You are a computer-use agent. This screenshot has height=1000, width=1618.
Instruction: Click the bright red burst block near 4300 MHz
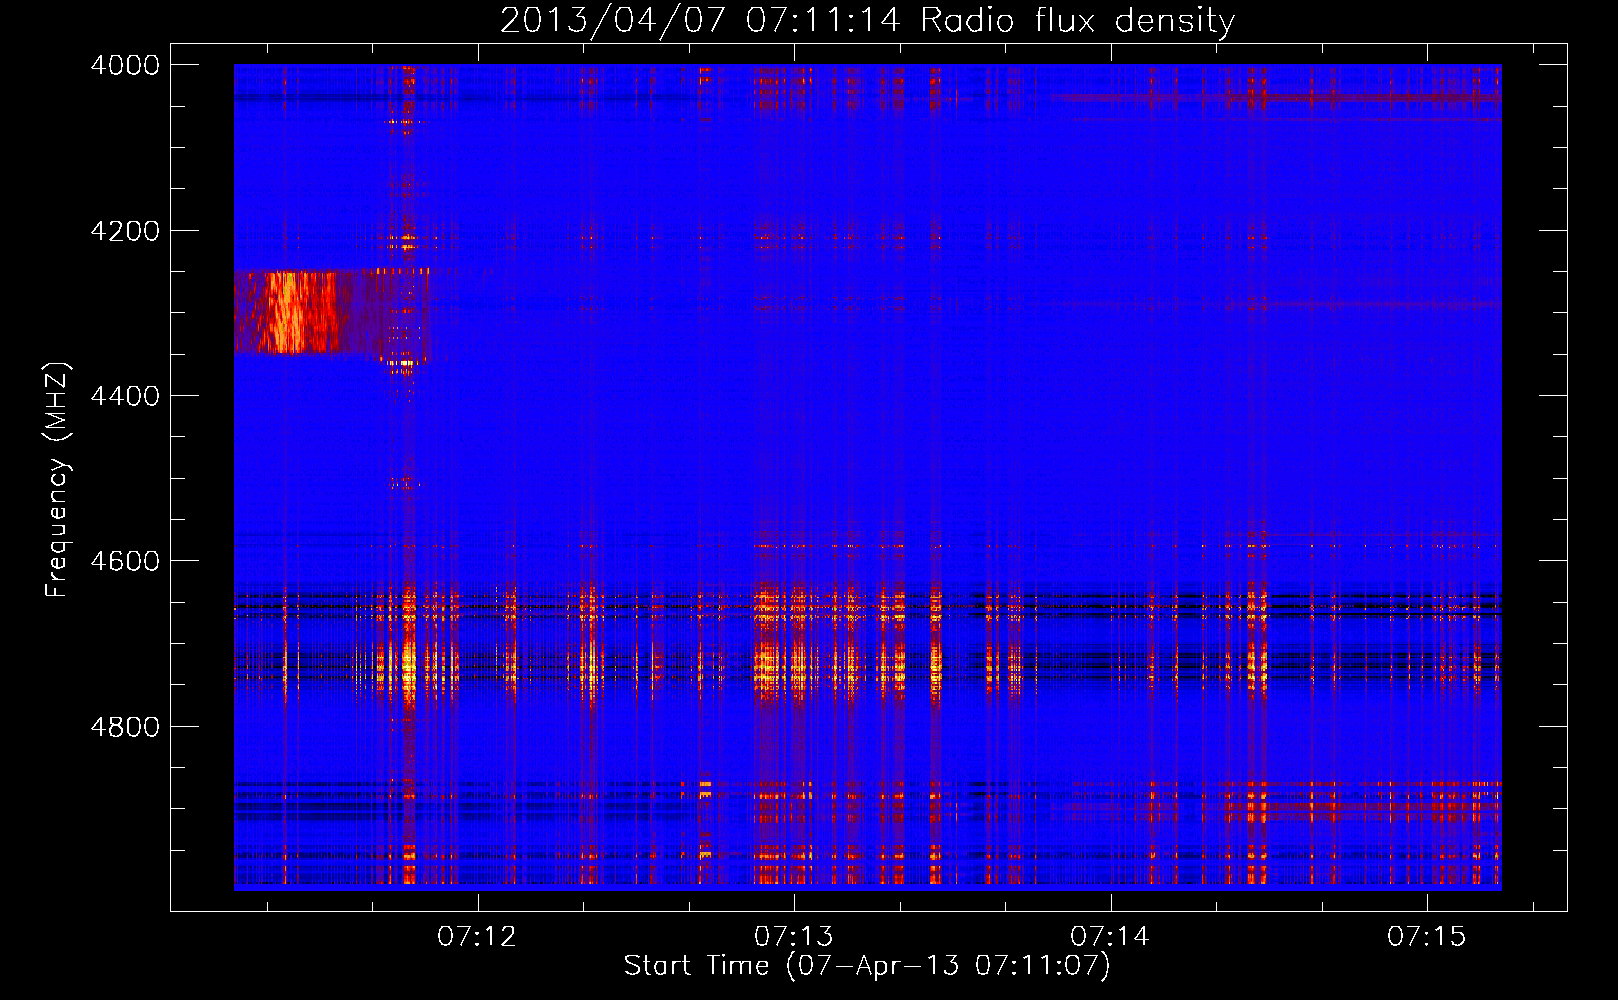pos(292,312)
